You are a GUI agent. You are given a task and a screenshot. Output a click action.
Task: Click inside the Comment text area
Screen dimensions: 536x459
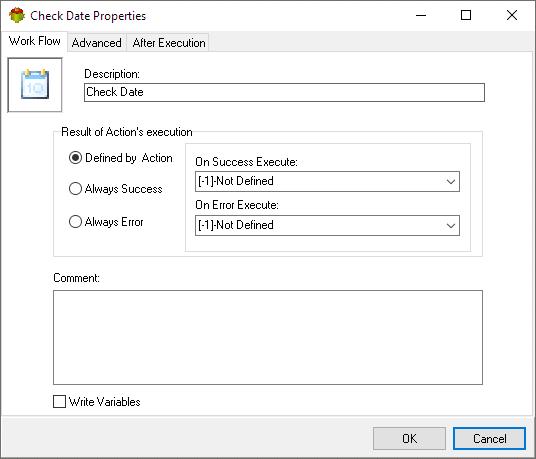coord(268,337)
